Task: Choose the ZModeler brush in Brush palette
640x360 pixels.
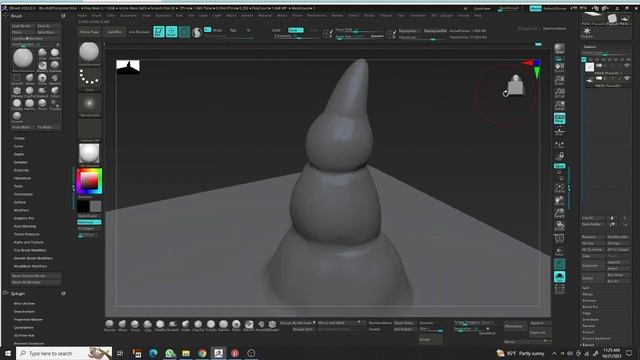Action: (x=17, y=91)
